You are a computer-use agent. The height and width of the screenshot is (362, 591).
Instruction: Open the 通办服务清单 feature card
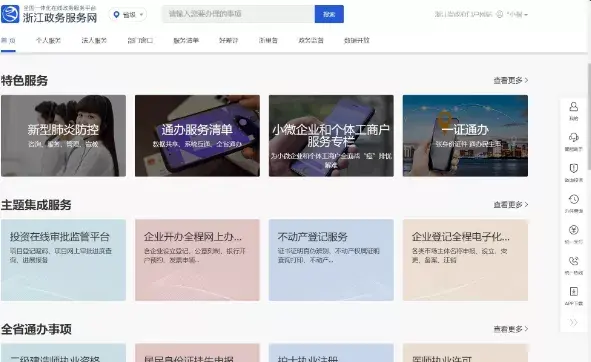pyautogui.click(x=198, y=136)
